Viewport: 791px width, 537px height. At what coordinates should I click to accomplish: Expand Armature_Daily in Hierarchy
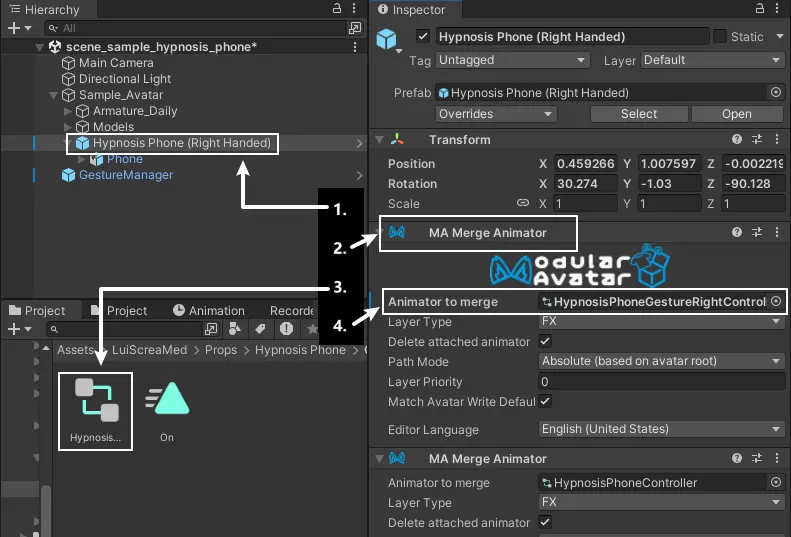[x=68, y=111]
